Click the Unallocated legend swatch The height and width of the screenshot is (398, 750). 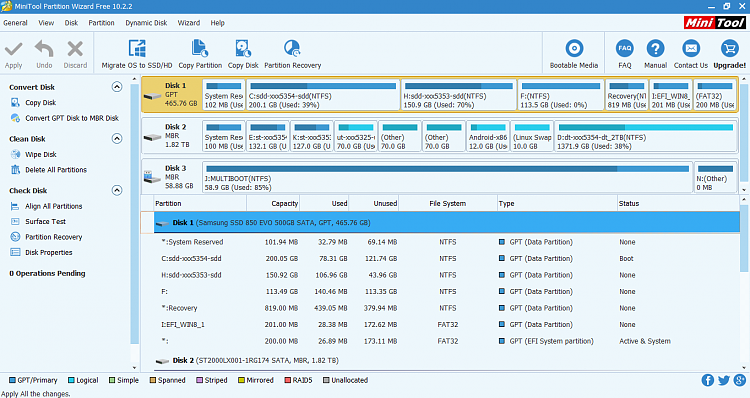(x=326, y=380)
